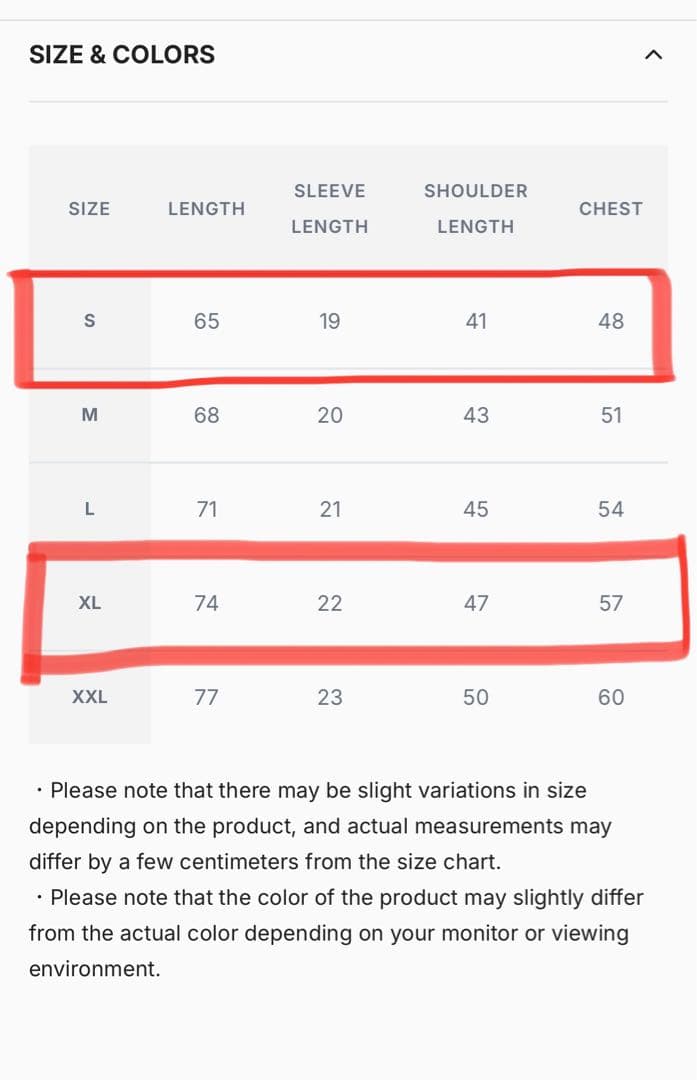Click the chest value 48 for S
Image resolution: width=697 pixels, height=1080 pixels.
[611, 321]
